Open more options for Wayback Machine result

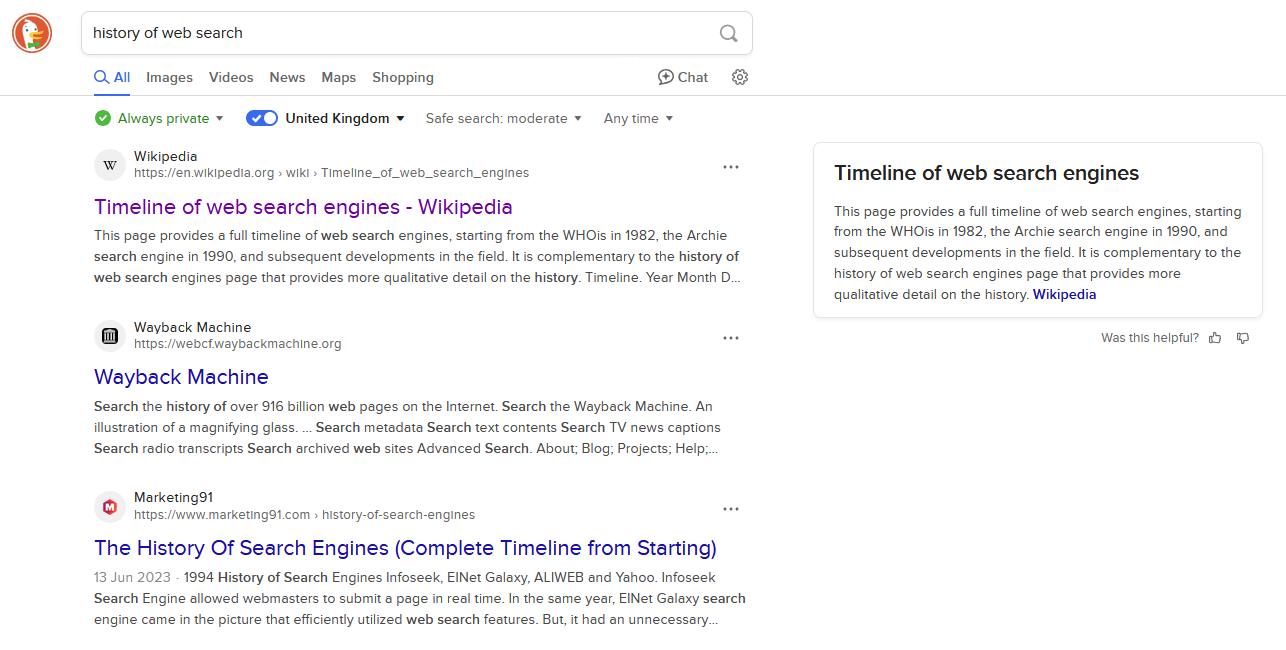tap(731, 338)
